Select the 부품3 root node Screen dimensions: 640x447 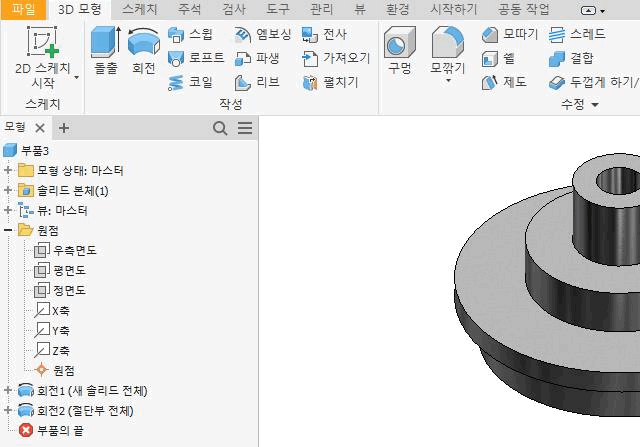pyautogui.click(x=26, y=151)
